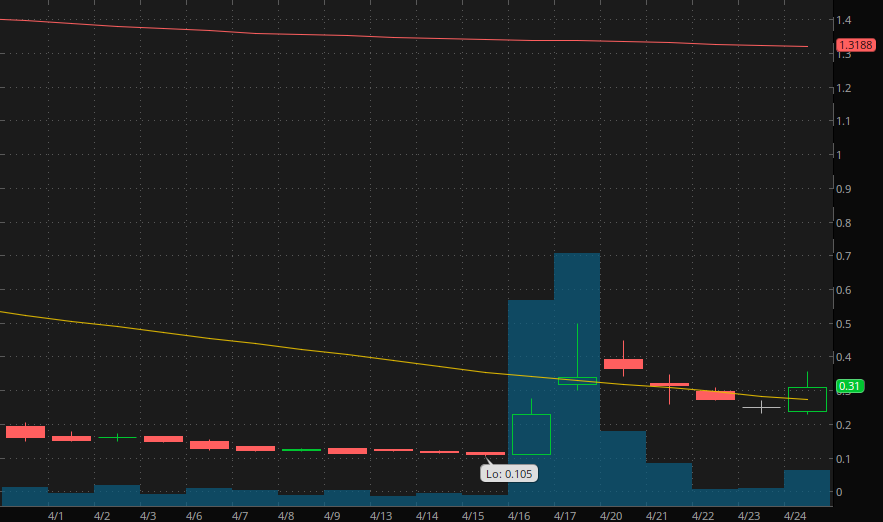Select the large green candle on 4/16
The width and height of the screenshot is (883, 522).
(x=531, y=434)
